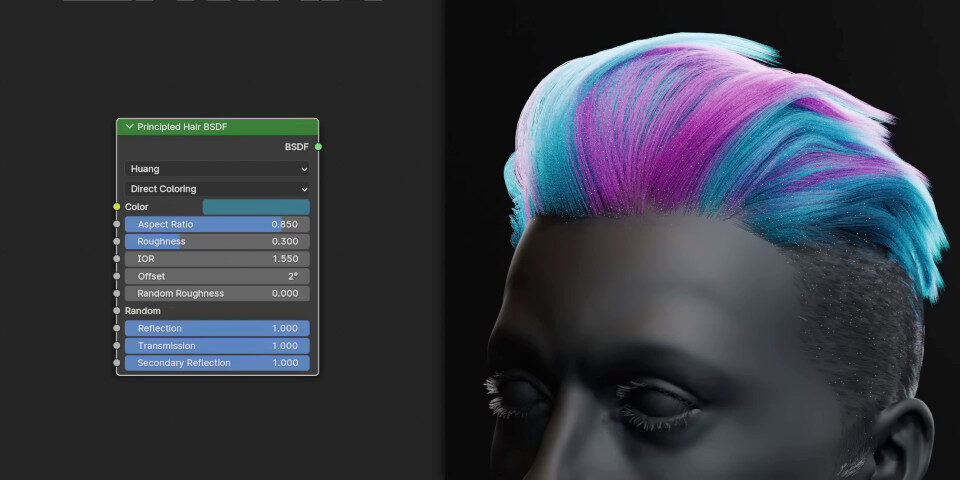Open the Direct Coloring parametrization dropdown
The height and width of the screenshot is (480, 960).
coord(217,189)
